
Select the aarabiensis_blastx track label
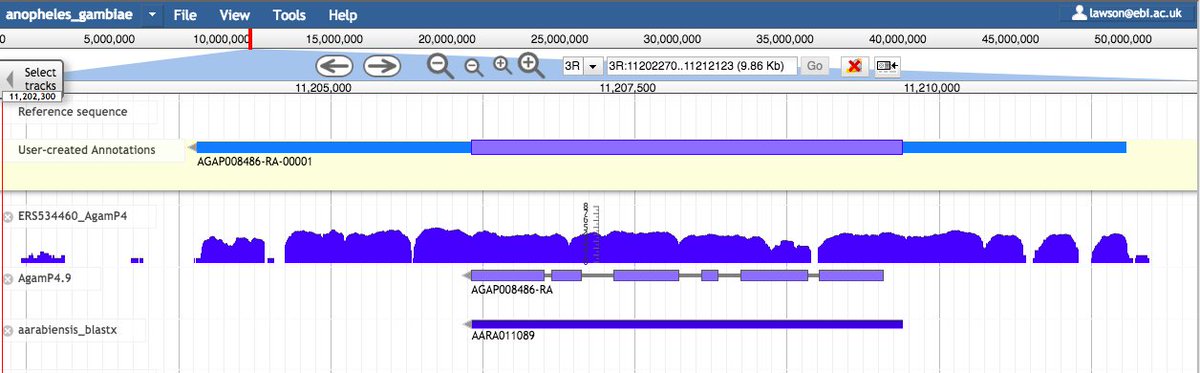coord(68,329)
